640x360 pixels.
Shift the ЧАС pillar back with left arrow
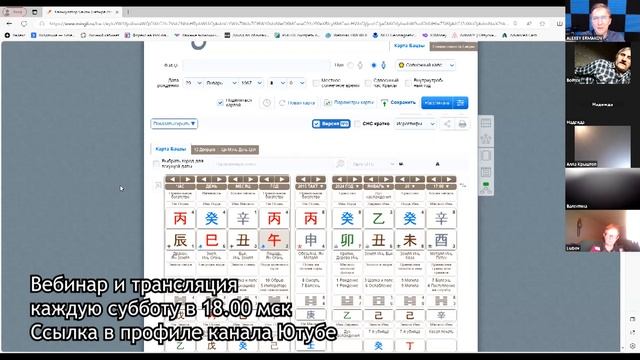point(173,179)
